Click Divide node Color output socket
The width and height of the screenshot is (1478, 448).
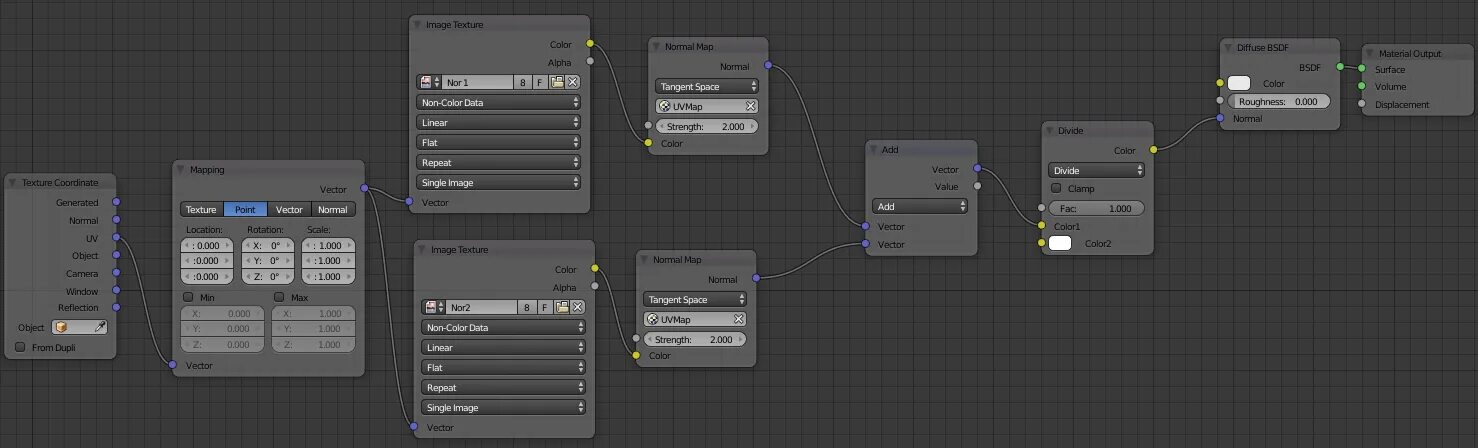[1154, 150]
